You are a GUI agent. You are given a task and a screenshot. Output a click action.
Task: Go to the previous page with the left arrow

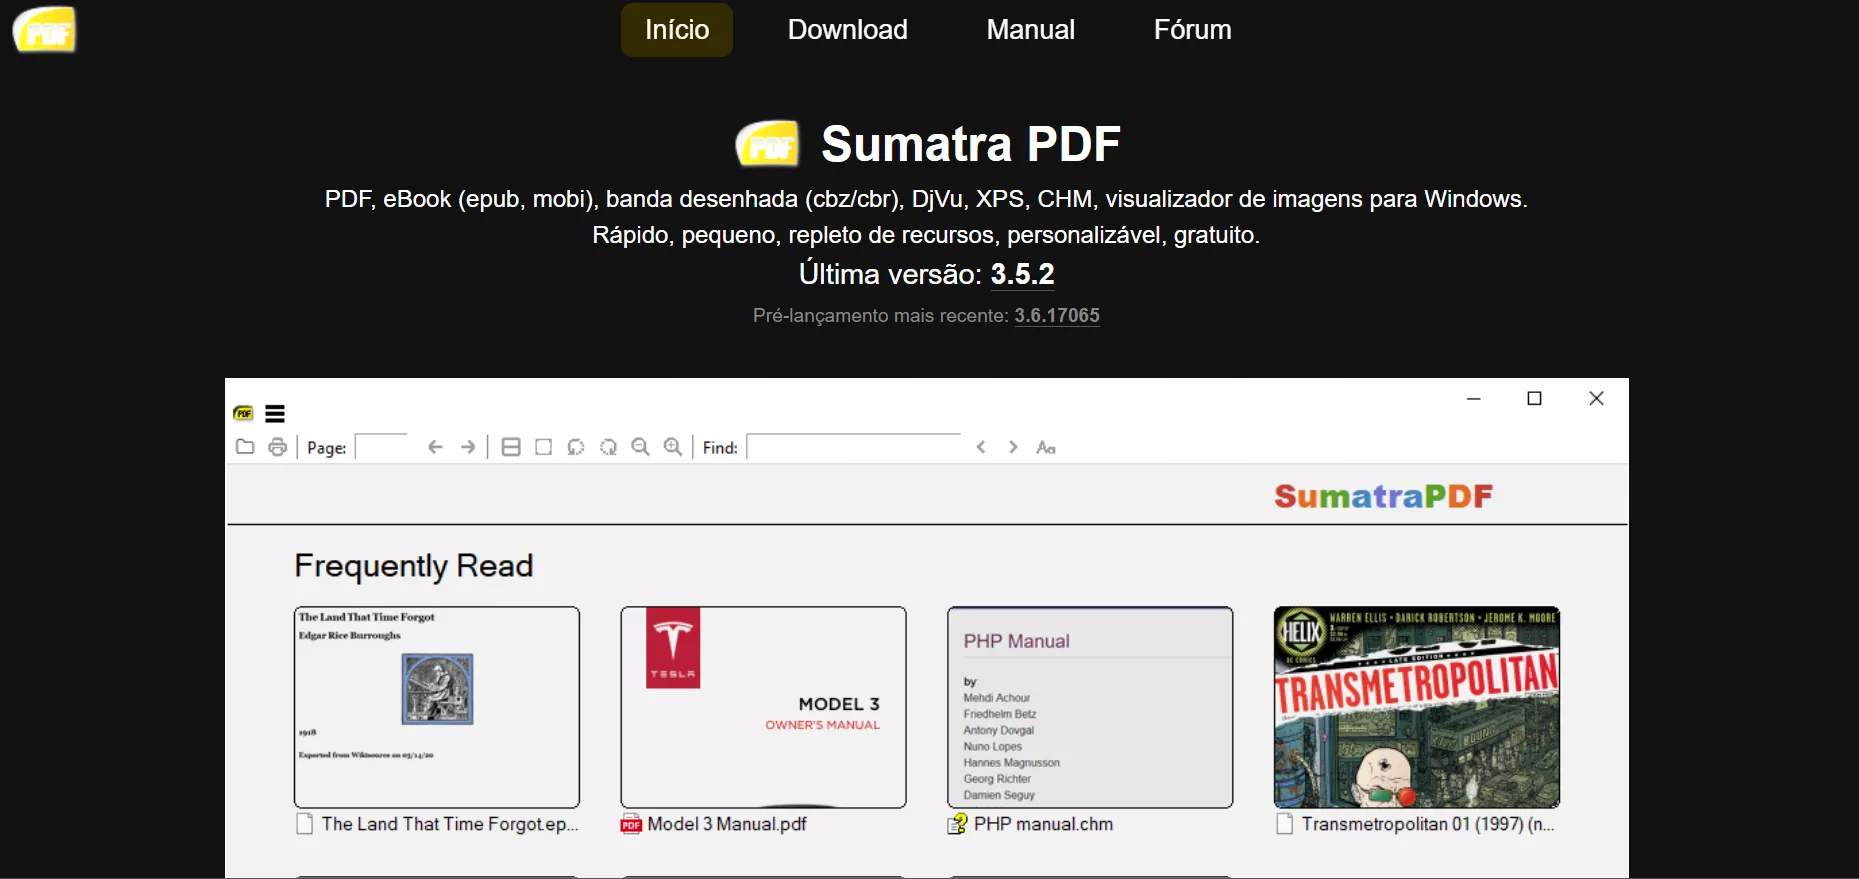(x=435, y=447)
